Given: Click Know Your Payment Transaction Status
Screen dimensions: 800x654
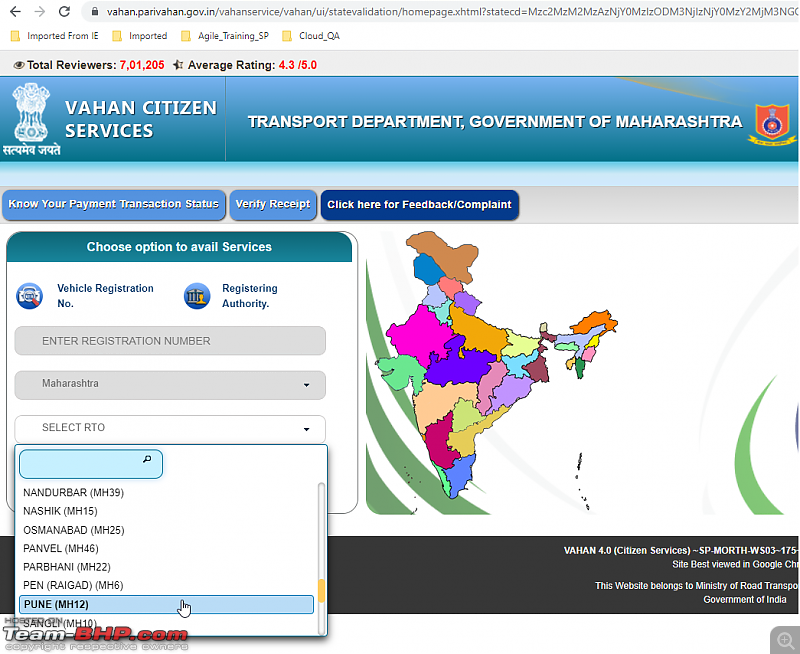Looking at the screenshot, I should pos(114,205).
